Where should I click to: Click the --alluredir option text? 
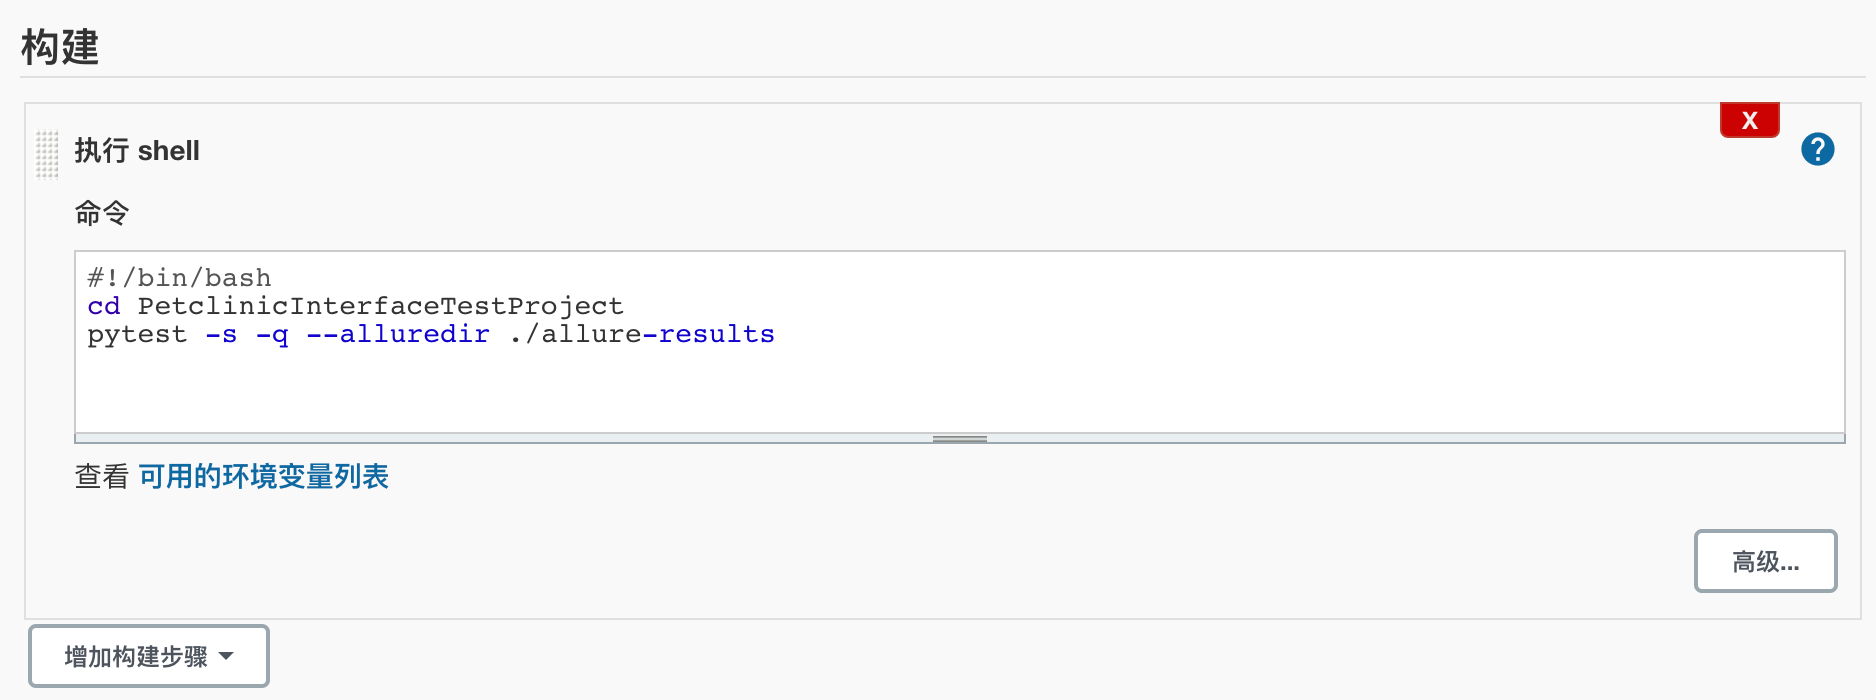coord(398,334)
